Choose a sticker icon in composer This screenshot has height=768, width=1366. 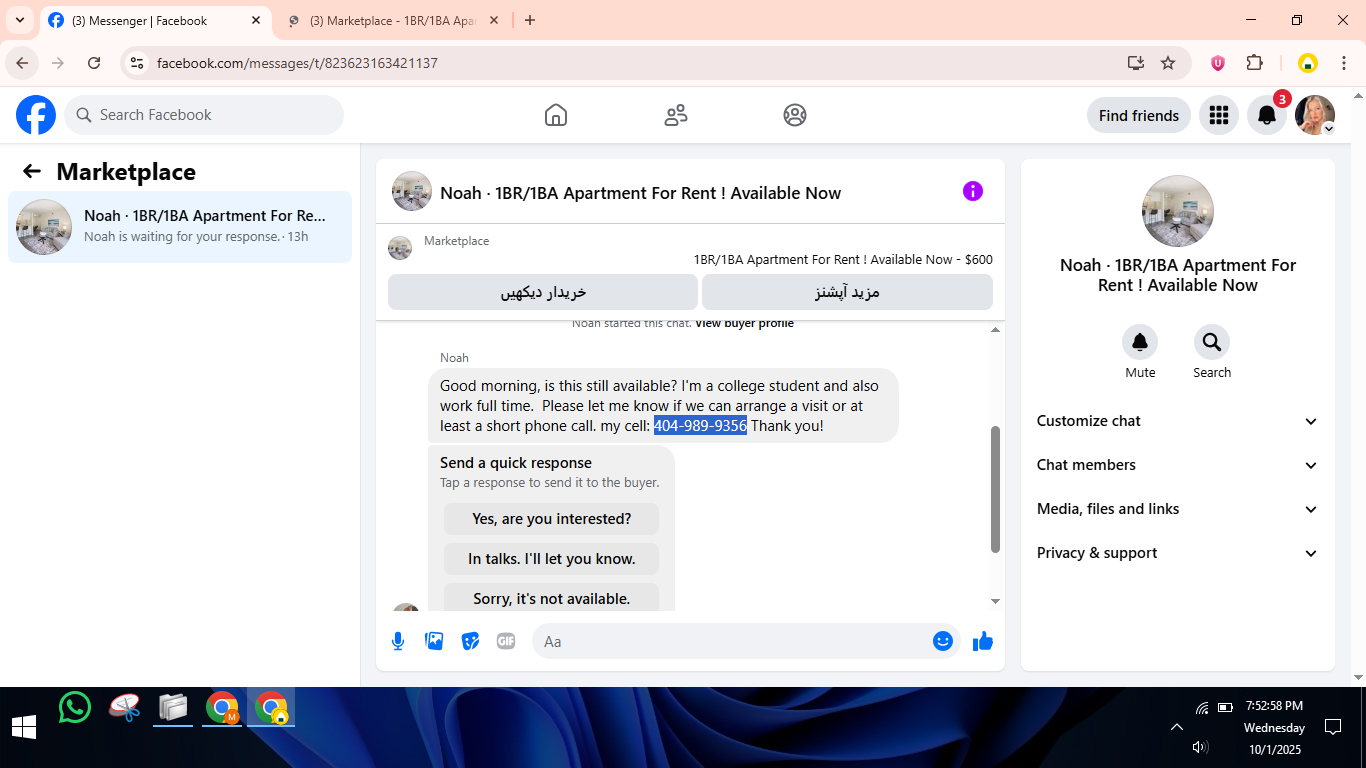(x=470, y=641)
